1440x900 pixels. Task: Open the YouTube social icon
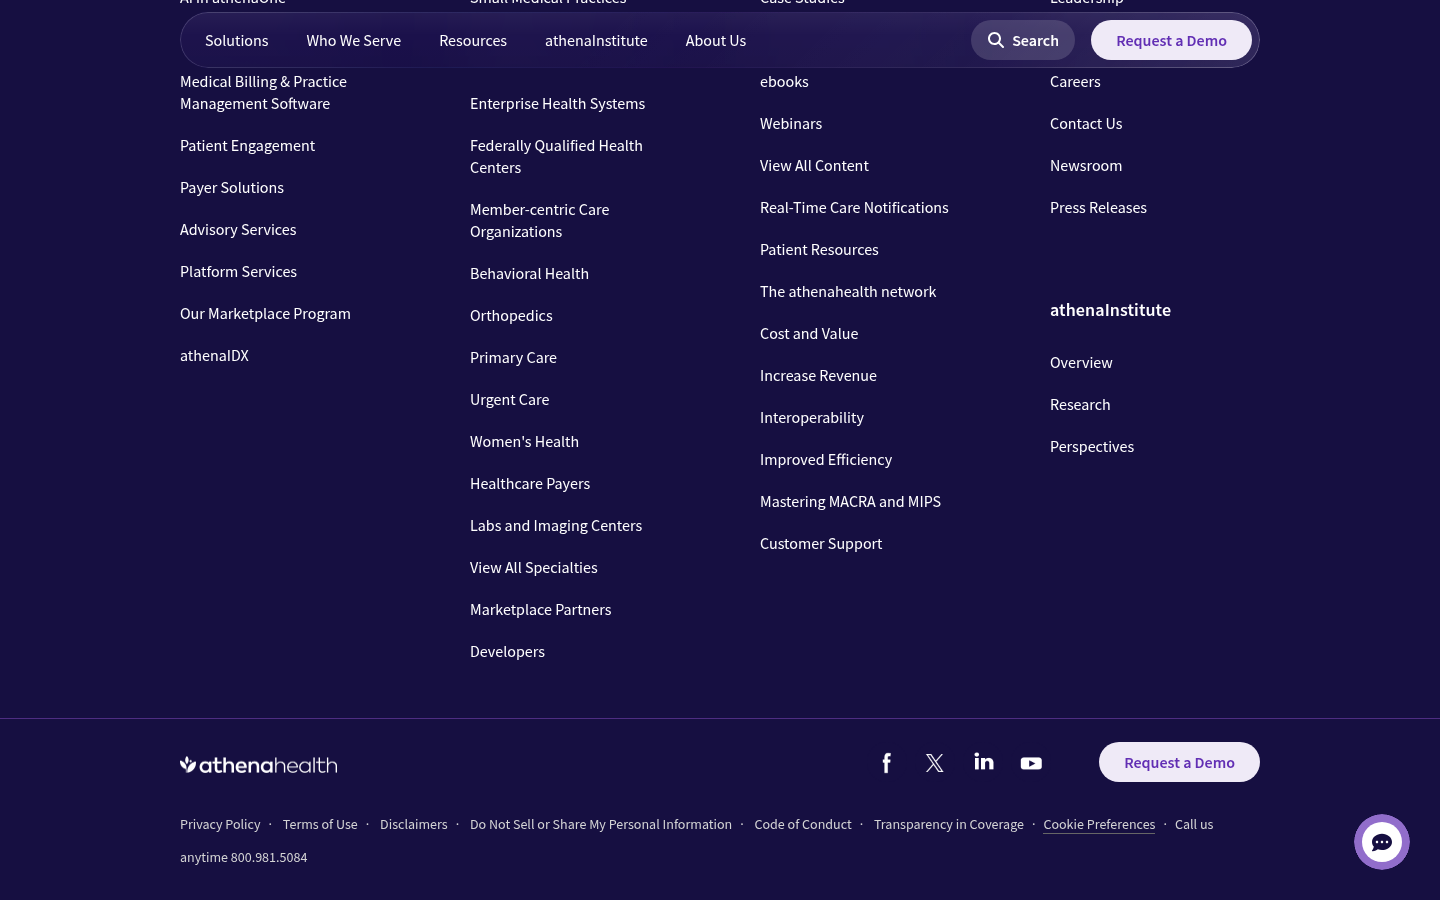tap(1031, 763)
